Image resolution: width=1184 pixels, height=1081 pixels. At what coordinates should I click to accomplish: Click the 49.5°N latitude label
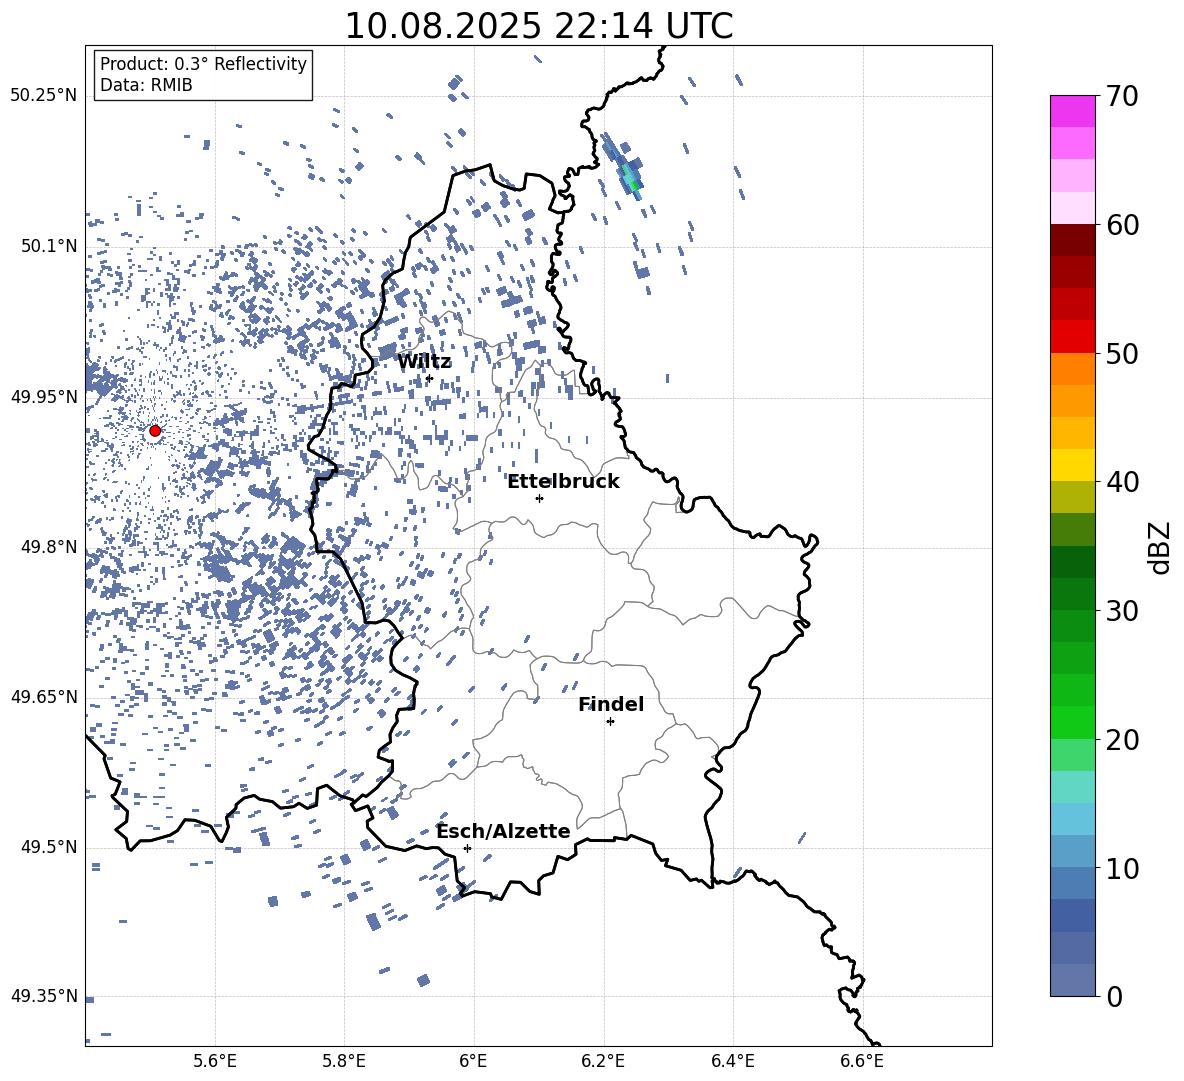tap(49, 847)
